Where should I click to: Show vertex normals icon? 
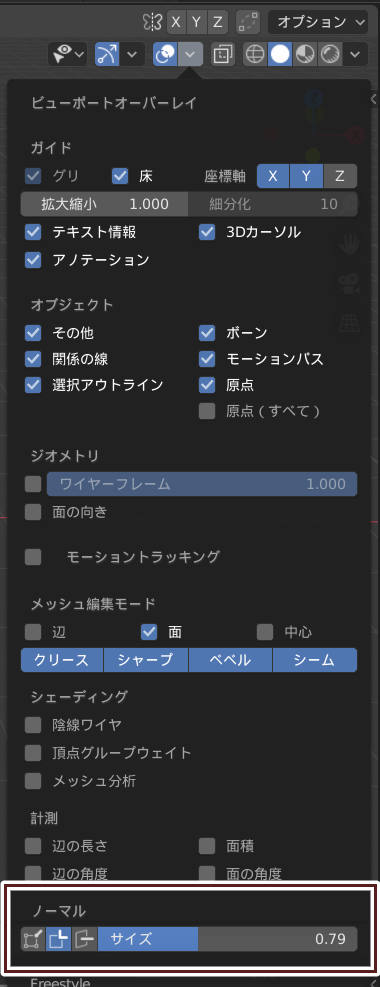33,940
